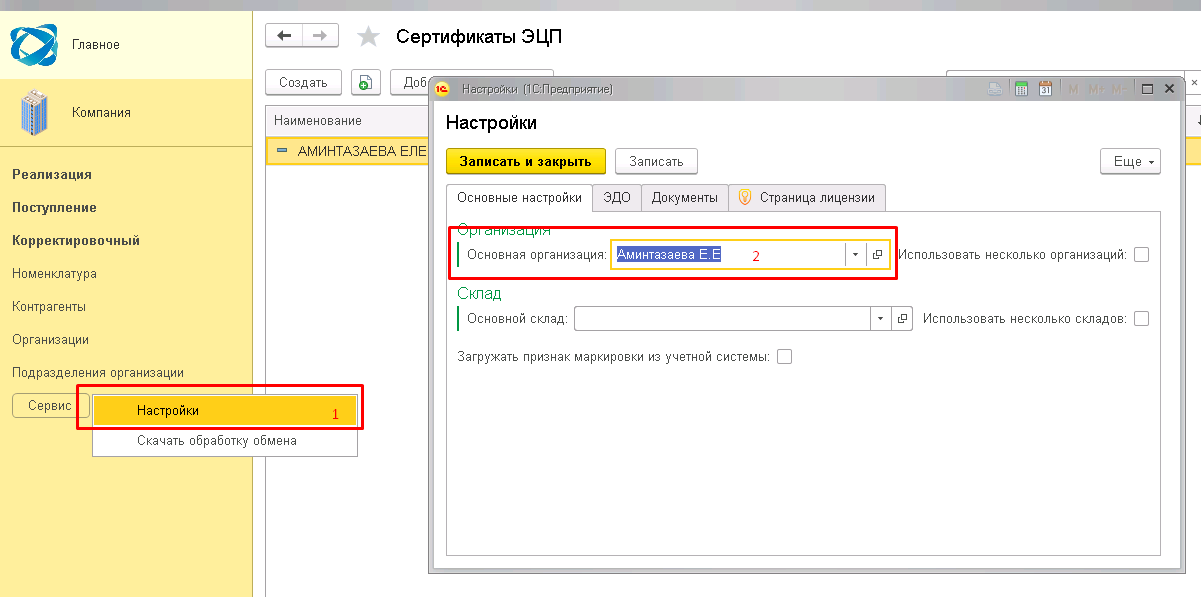This screenshot has width=1201, height=597.
Task: Enable Использовать несколько организаций checkbox
Action: pyautogui.click(x=1141, y=255)
